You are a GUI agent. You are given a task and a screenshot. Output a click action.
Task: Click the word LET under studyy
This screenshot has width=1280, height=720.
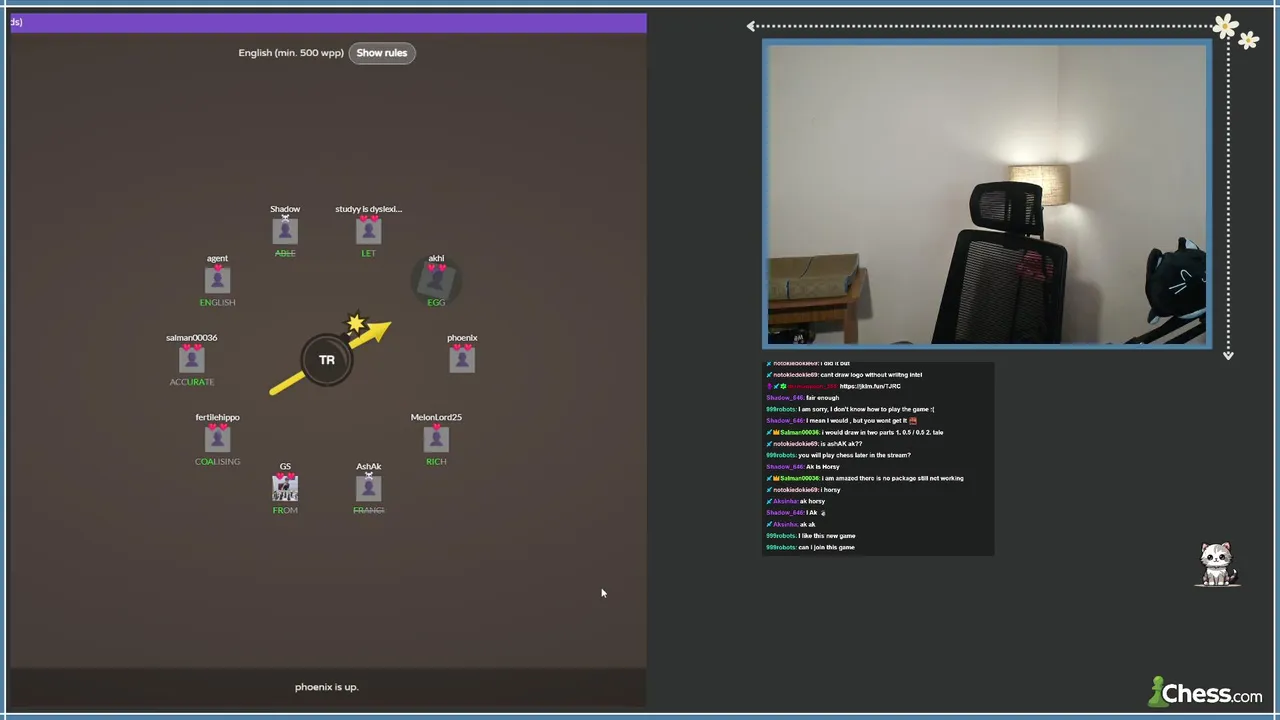369,253
